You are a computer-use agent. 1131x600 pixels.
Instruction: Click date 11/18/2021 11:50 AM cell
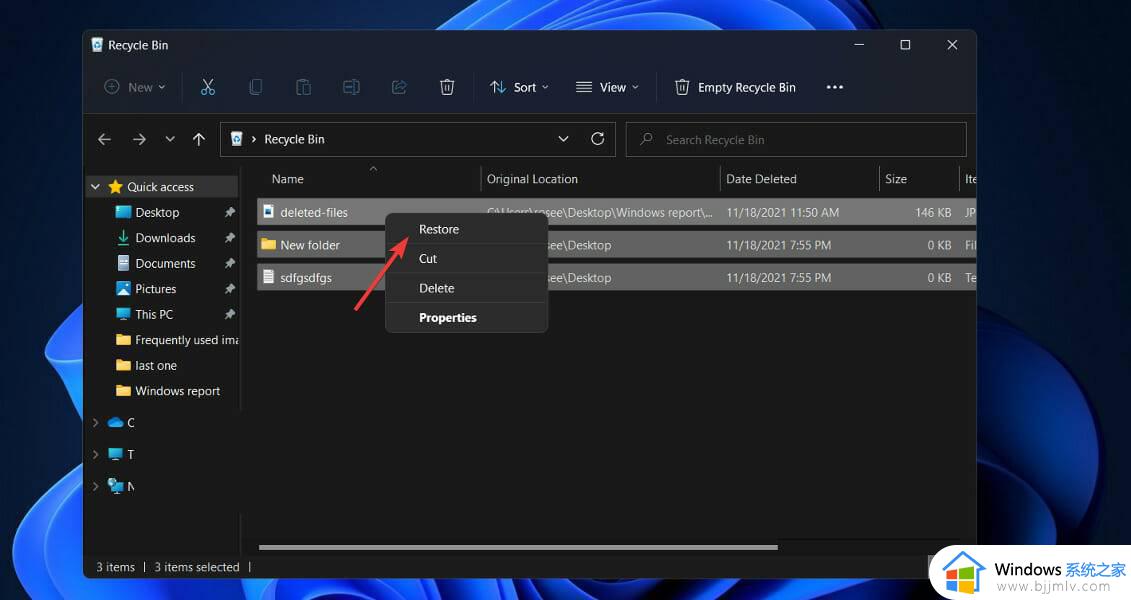coord(783,212)
